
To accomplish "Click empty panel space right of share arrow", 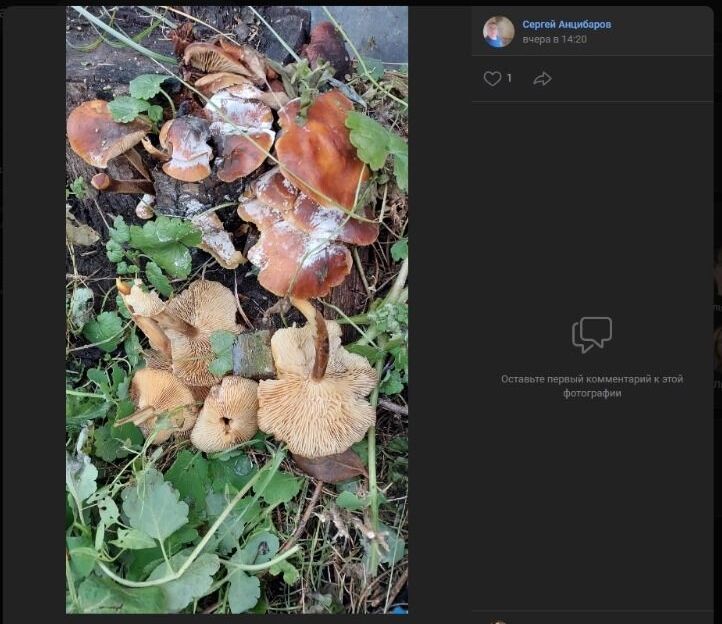I will pos(640,78).
